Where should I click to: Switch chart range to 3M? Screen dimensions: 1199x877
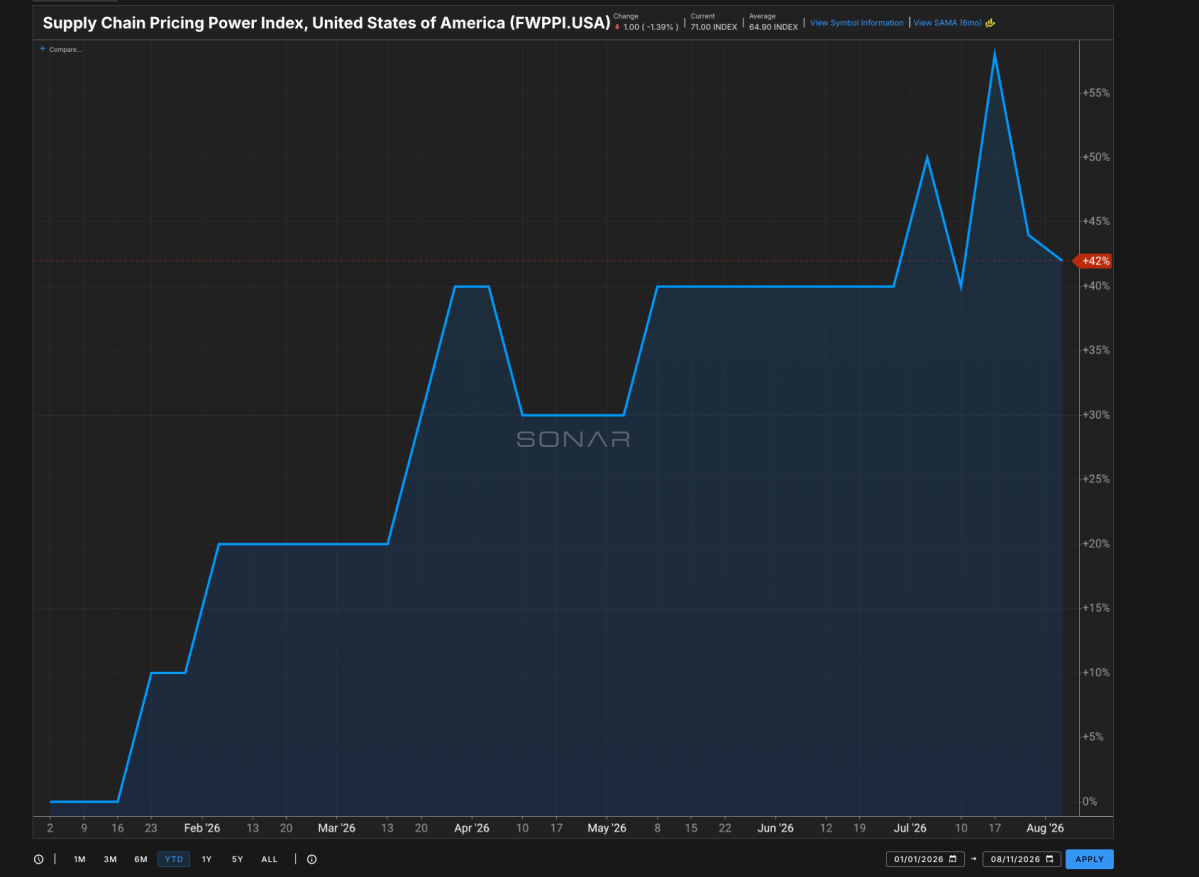pyautogui.click(x=110, y=859)
